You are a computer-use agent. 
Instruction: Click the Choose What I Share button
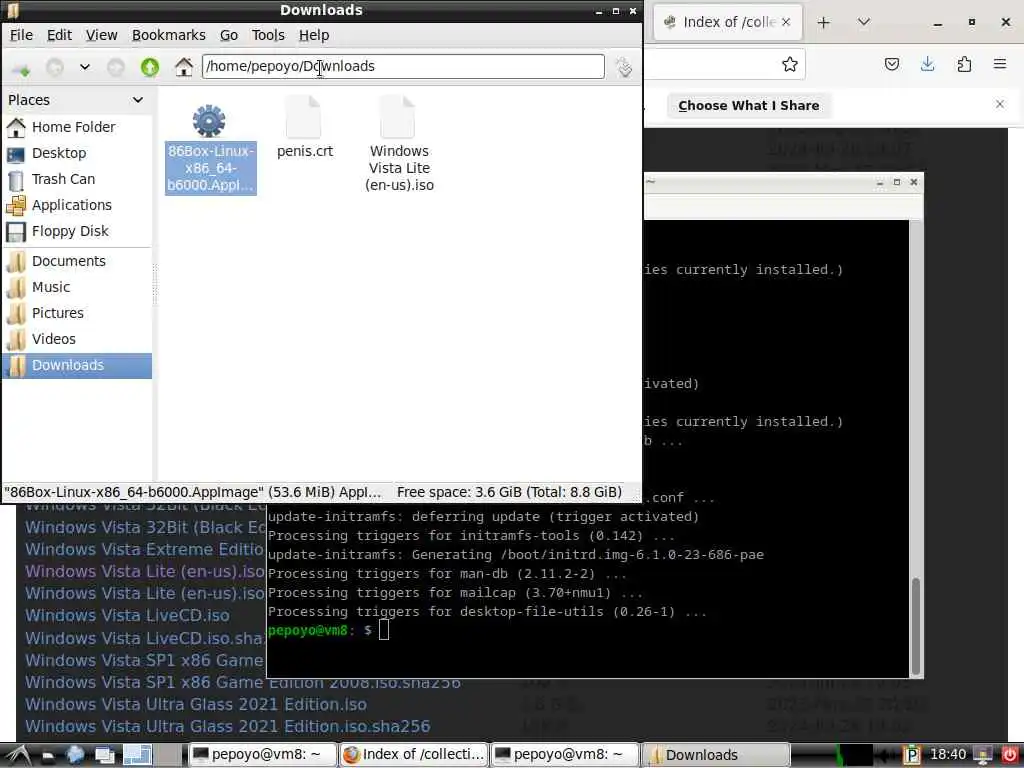(748, 106)
